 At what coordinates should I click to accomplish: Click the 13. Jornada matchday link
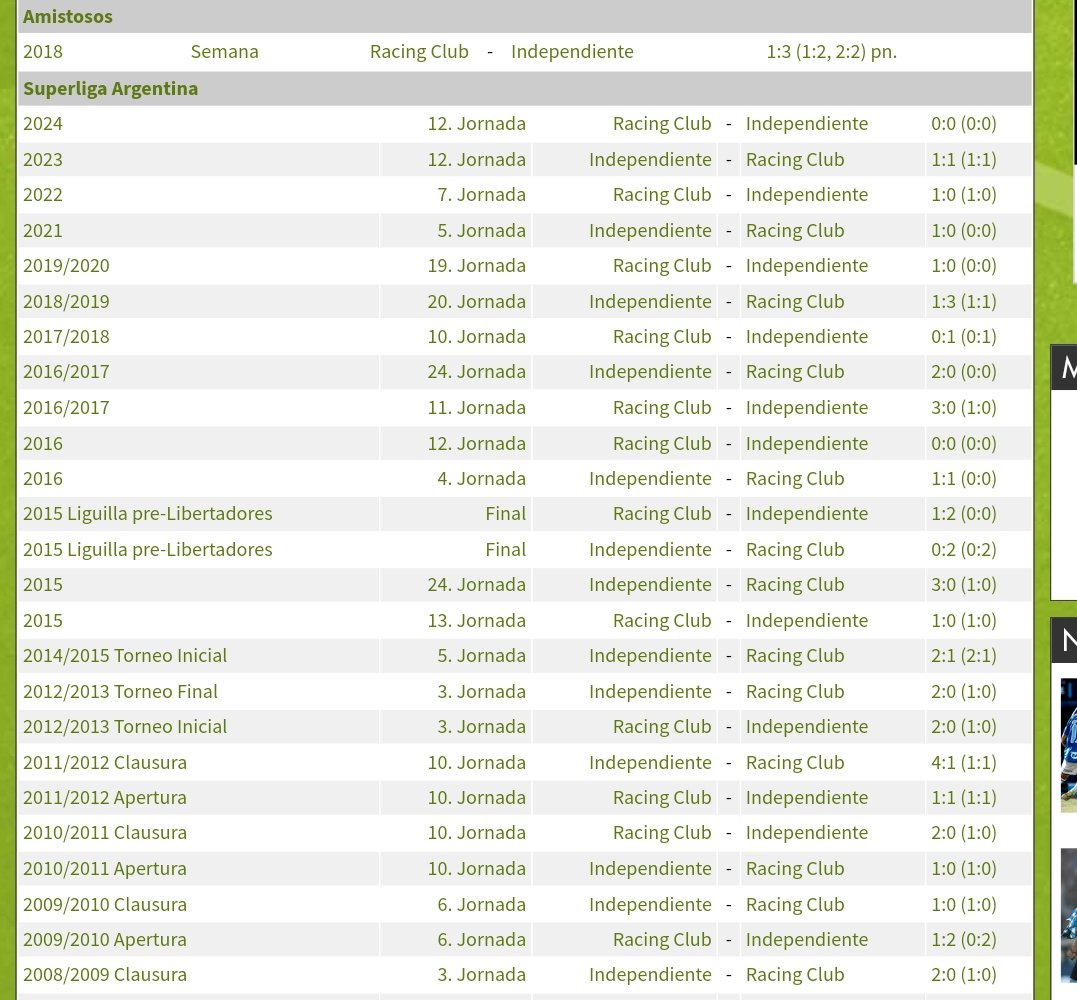[477, 620]
